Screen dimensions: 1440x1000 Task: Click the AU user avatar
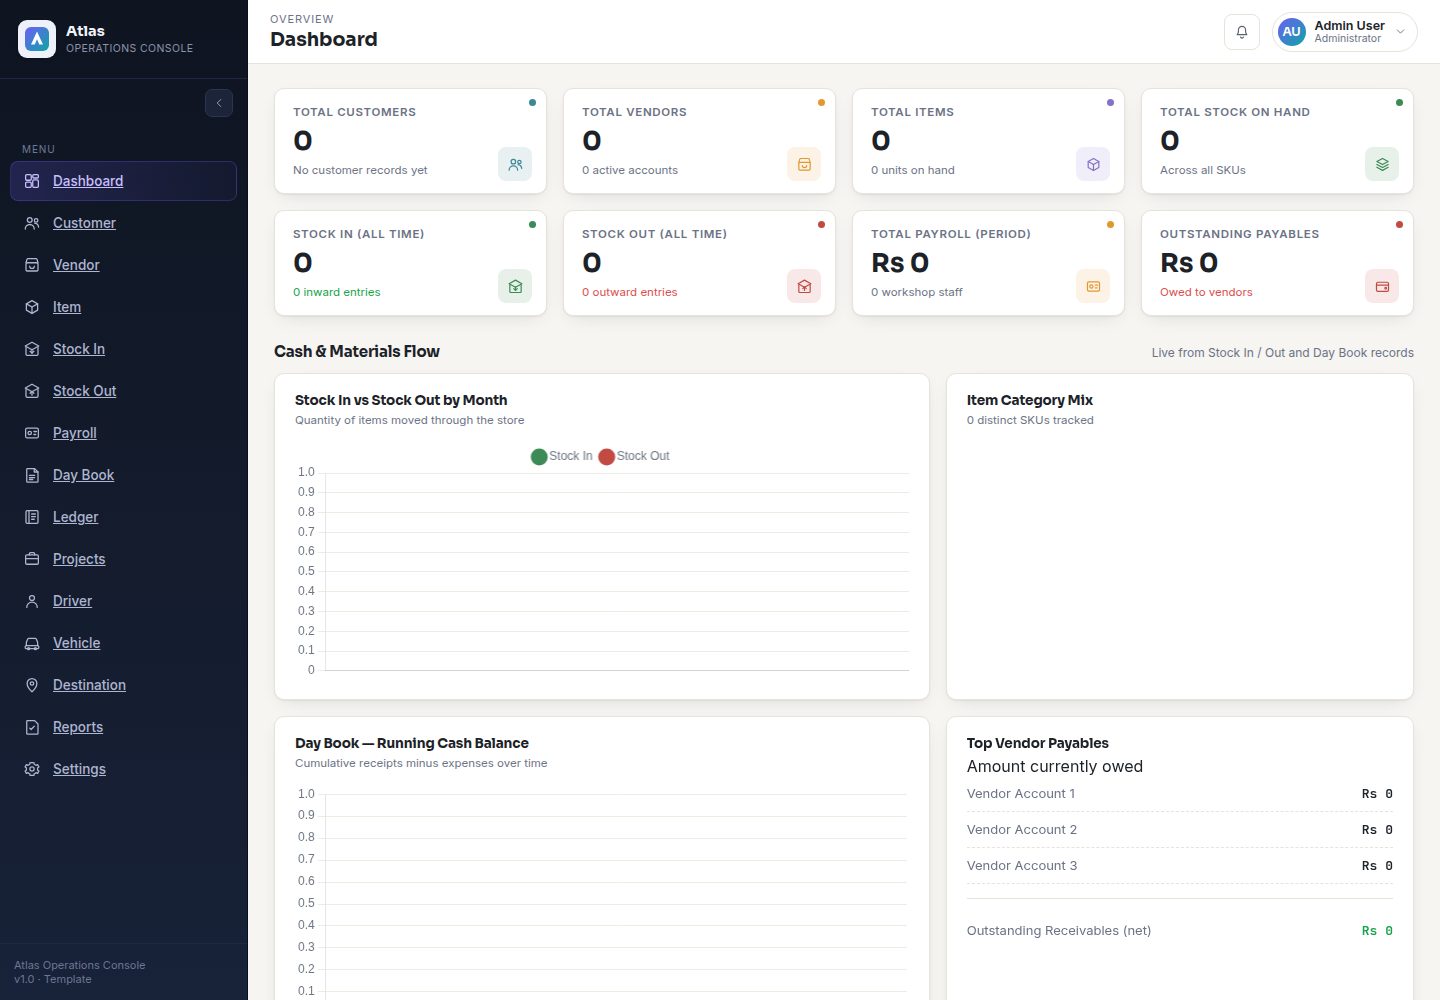(1292, 32)
